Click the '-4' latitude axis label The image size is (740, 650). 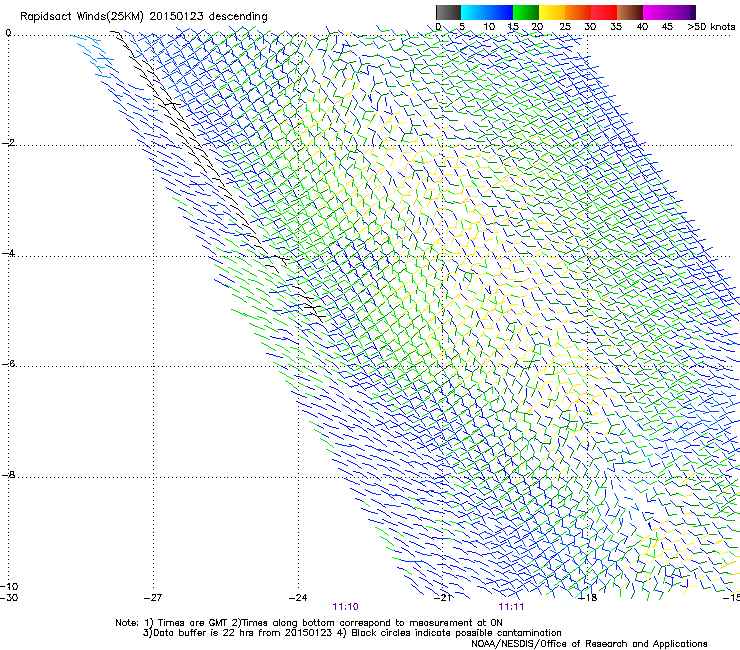(x=8, y=253)
